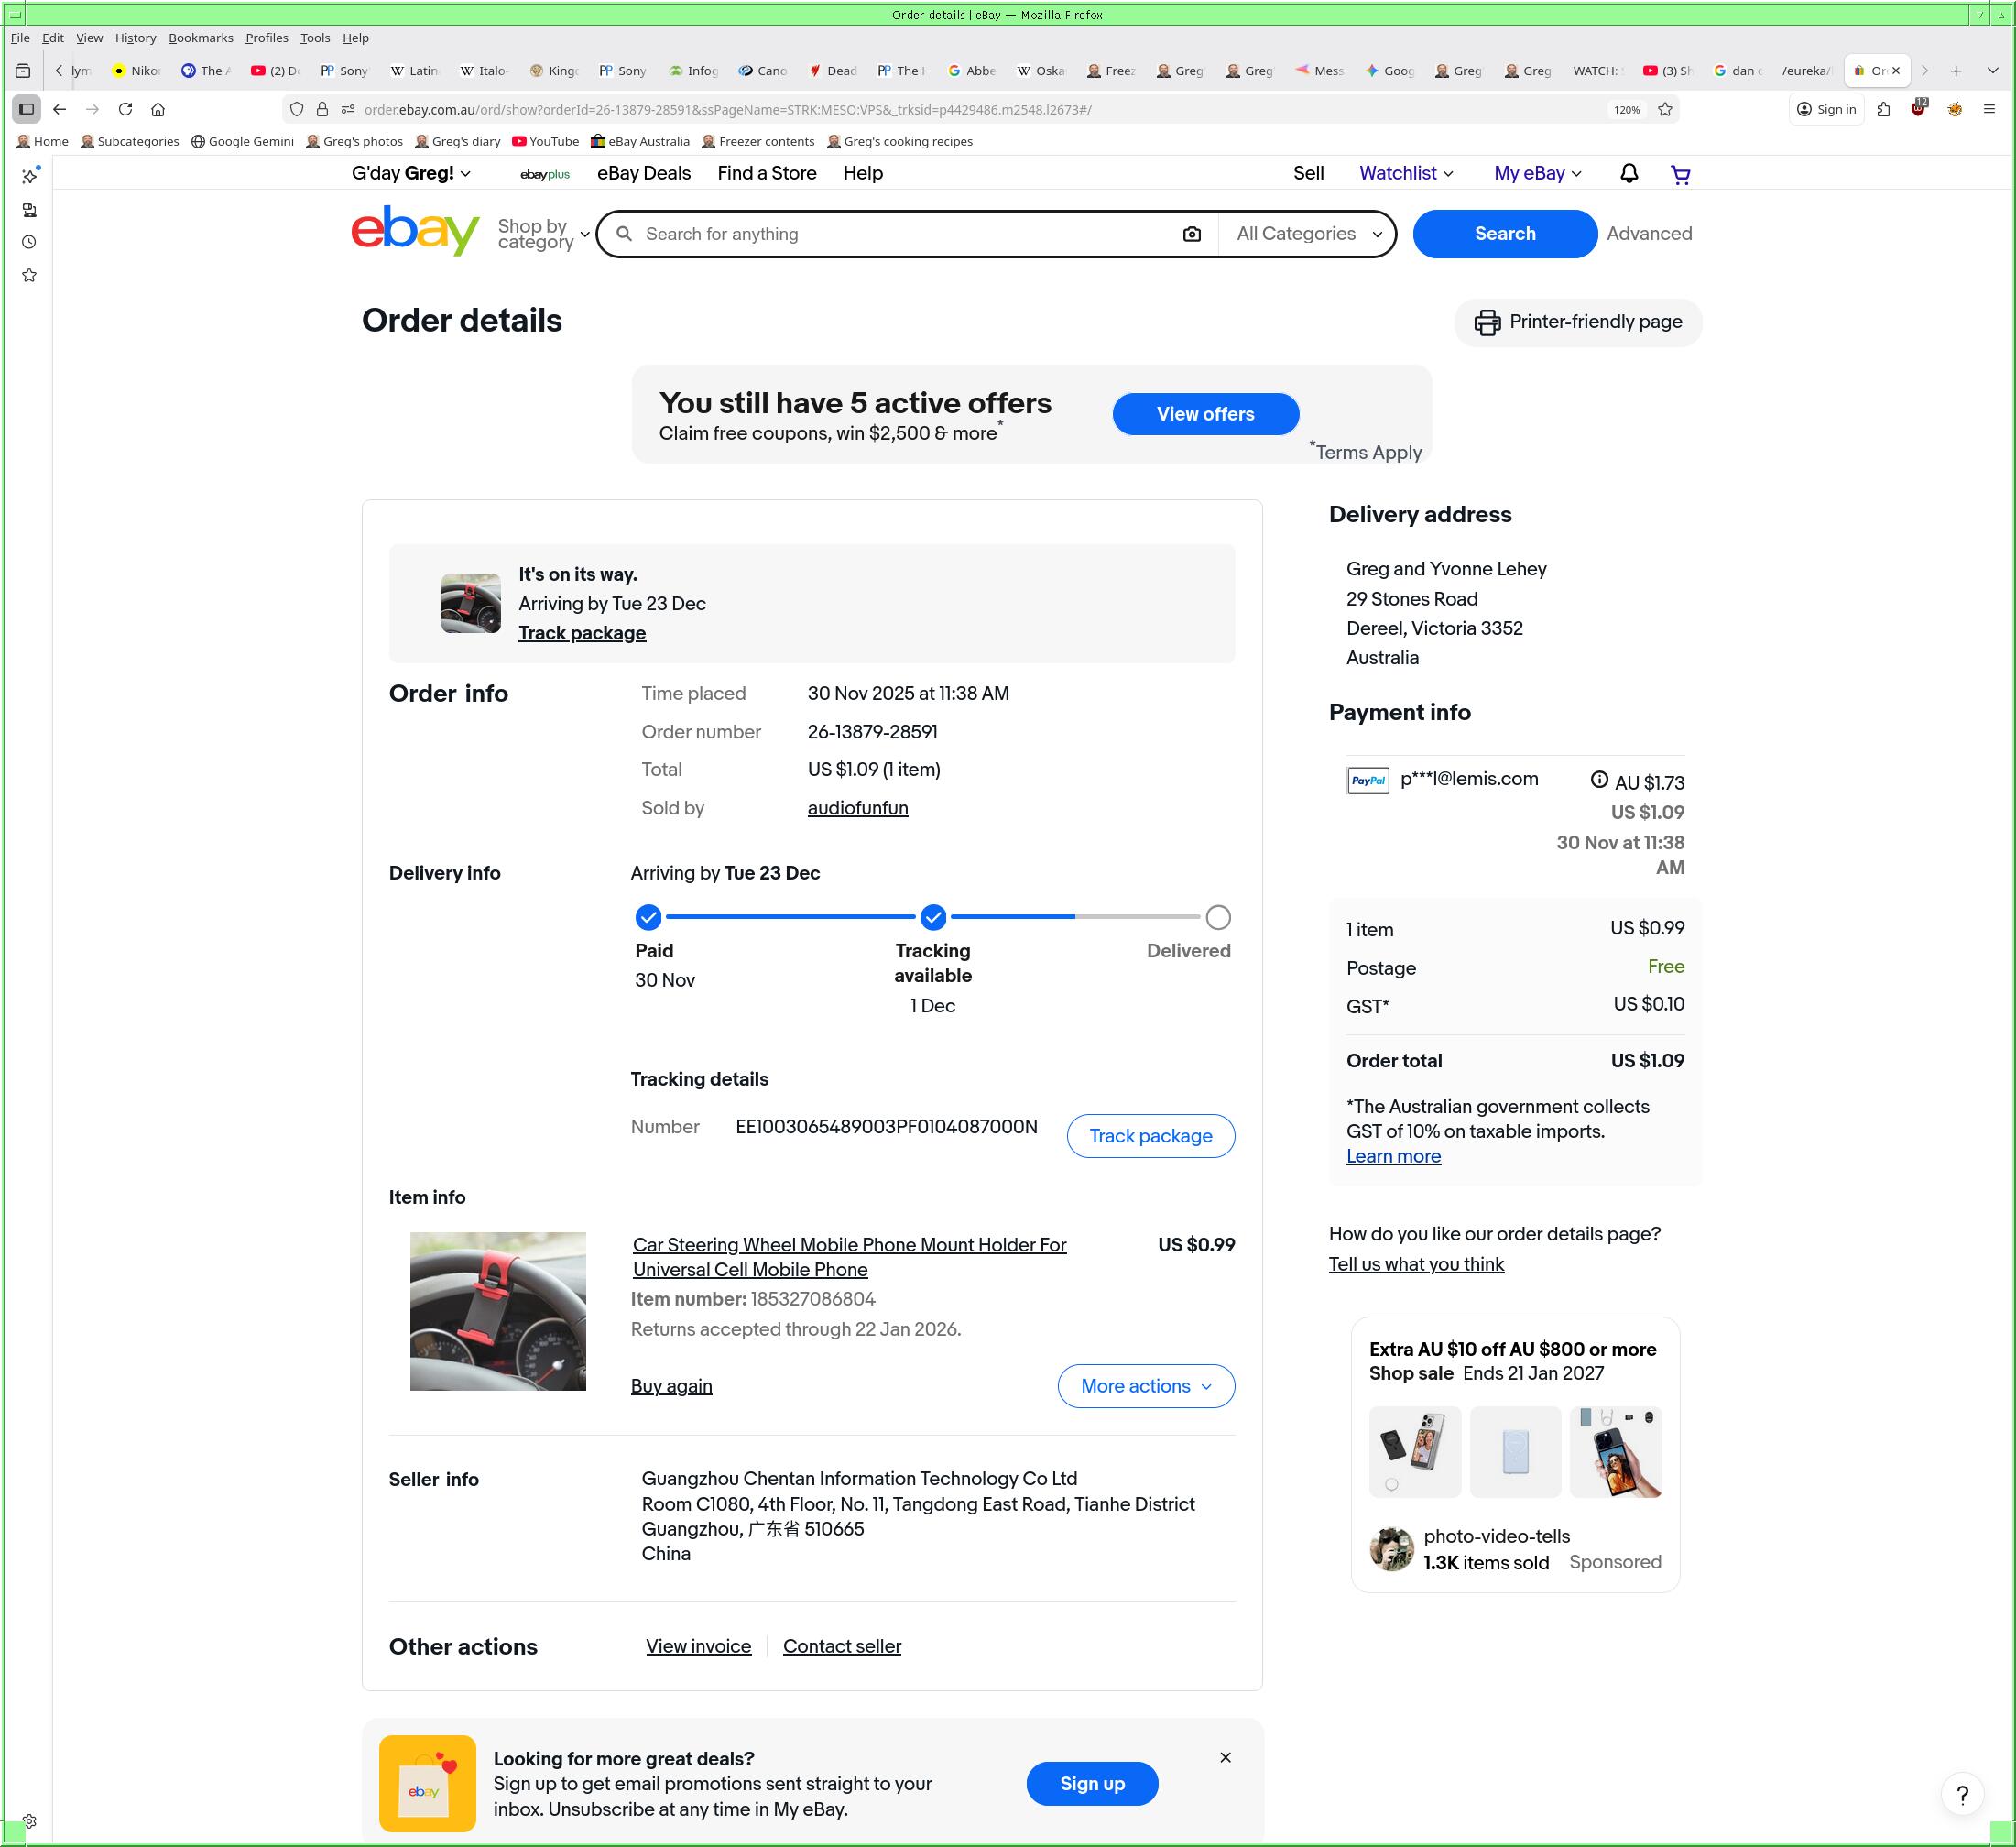Expand the Watchlist dropdown
The height and width of the screenshot is (1847, 2016).
1406,174
